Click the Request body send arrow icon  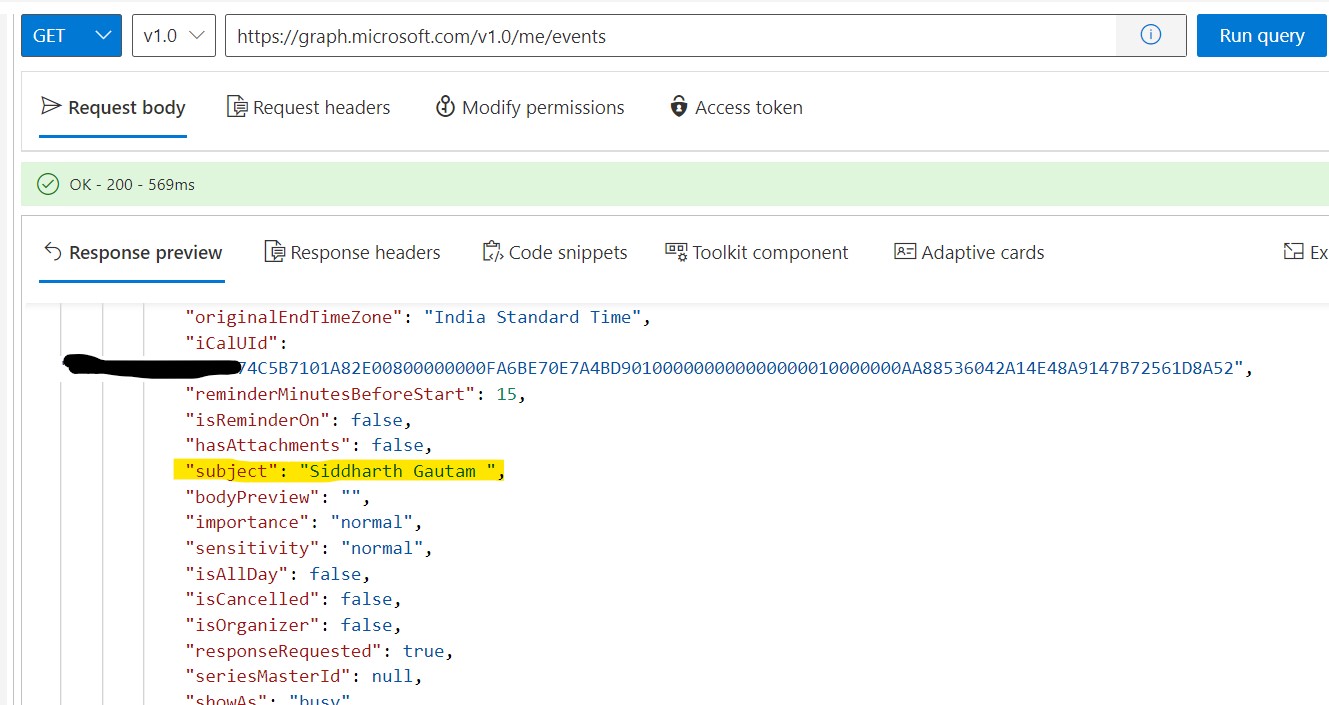pos(51,106)
